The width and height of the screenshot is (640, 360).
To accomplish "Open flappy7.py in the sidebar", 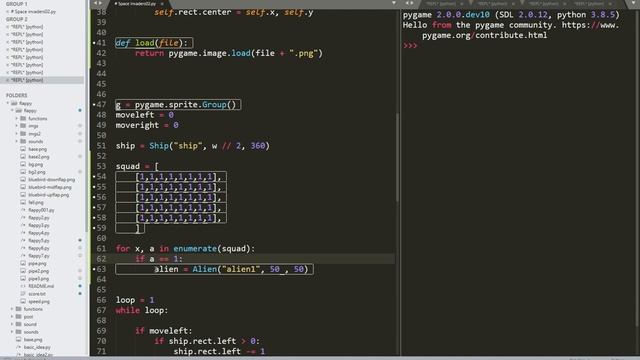I will 39,256.
